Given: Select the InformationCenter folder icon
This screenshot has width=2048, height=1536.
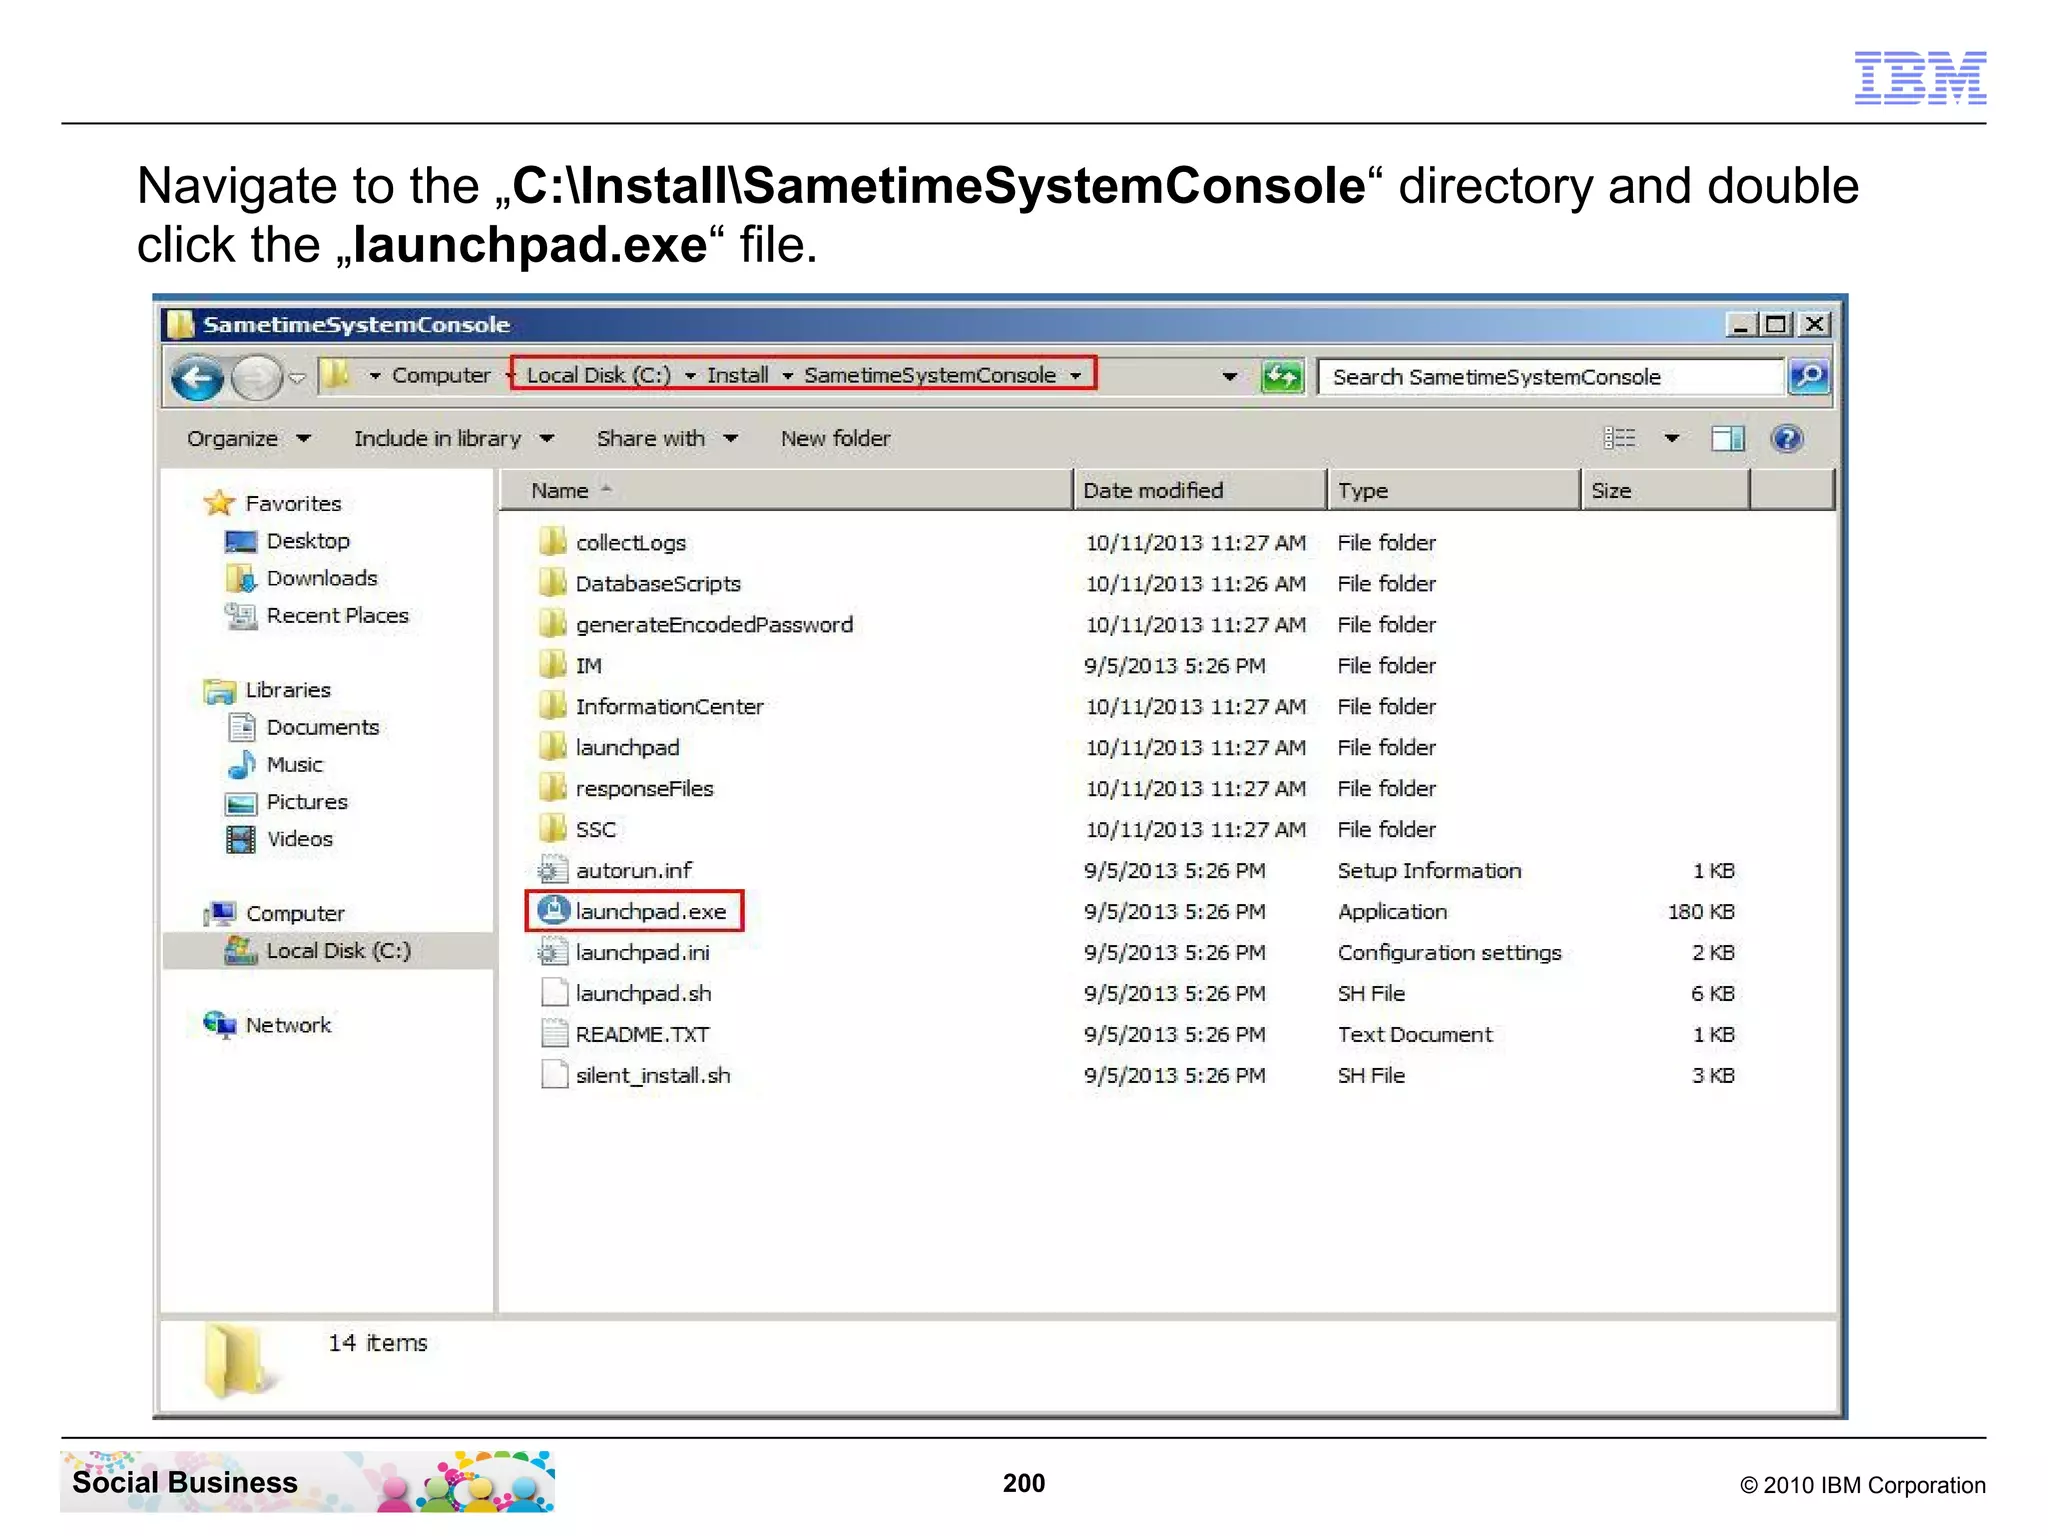Looking at the screenshot, I should pyautogui.click(x=552, y=705).
